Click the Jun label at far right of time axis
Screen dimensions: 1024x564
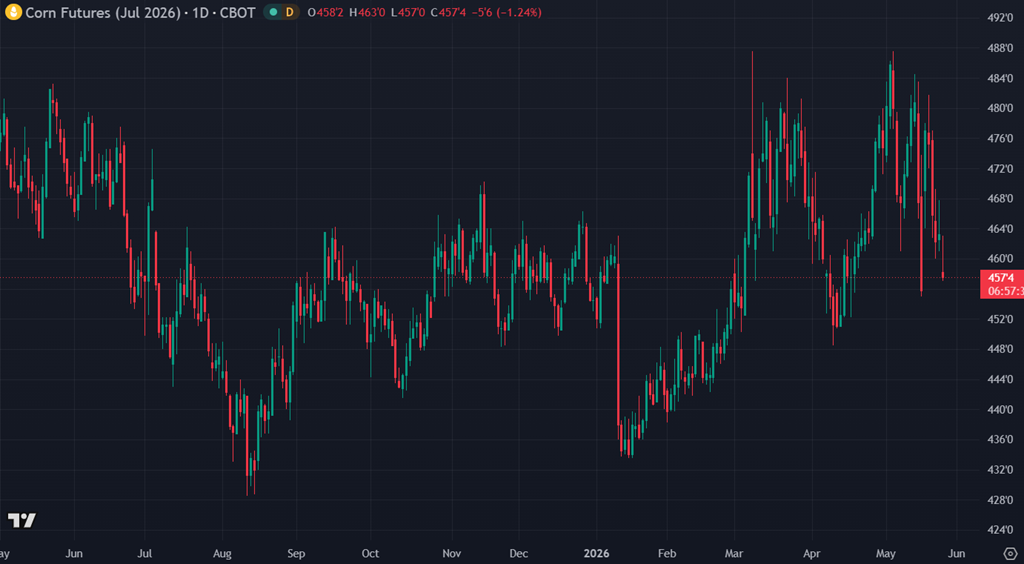956,554
